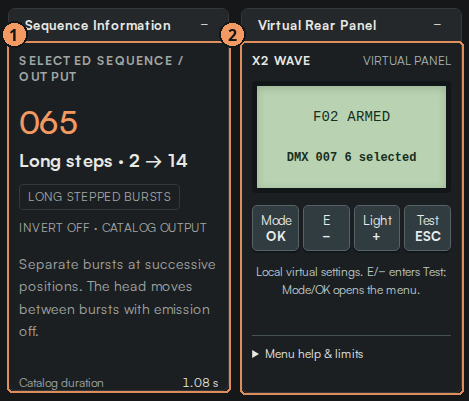Image resolution: width=469 pixels, height=401 pixels.
Task: Click the DMX 007 6 selected readout
Action: [x=351, y=157]
